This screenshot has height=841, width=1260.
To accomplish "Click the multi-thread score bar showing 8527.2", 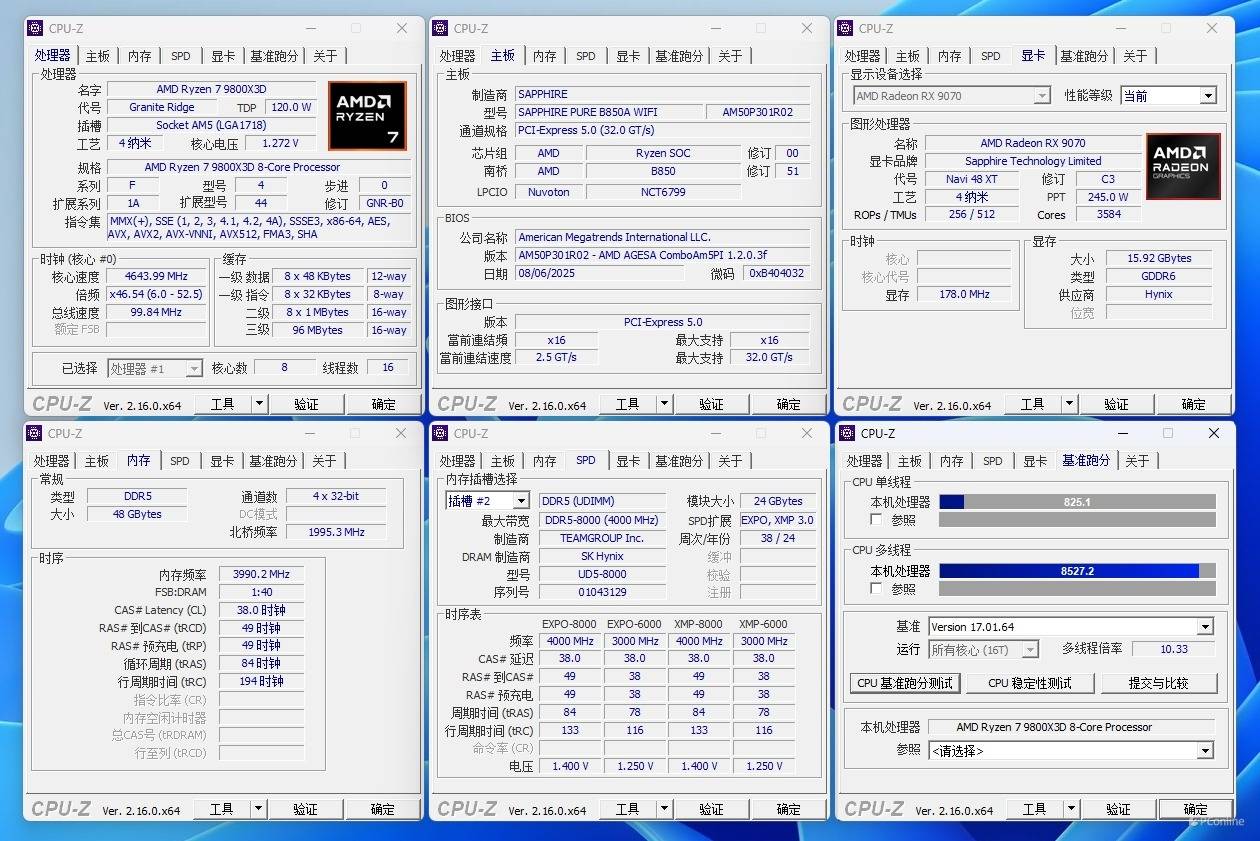I will pos(1077,571).
